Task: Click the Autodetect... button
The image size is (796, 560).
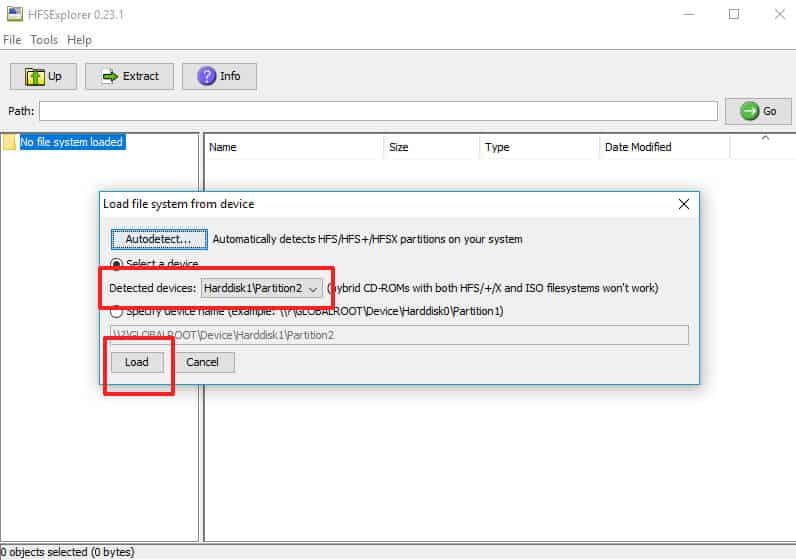Action: point(159,239)
